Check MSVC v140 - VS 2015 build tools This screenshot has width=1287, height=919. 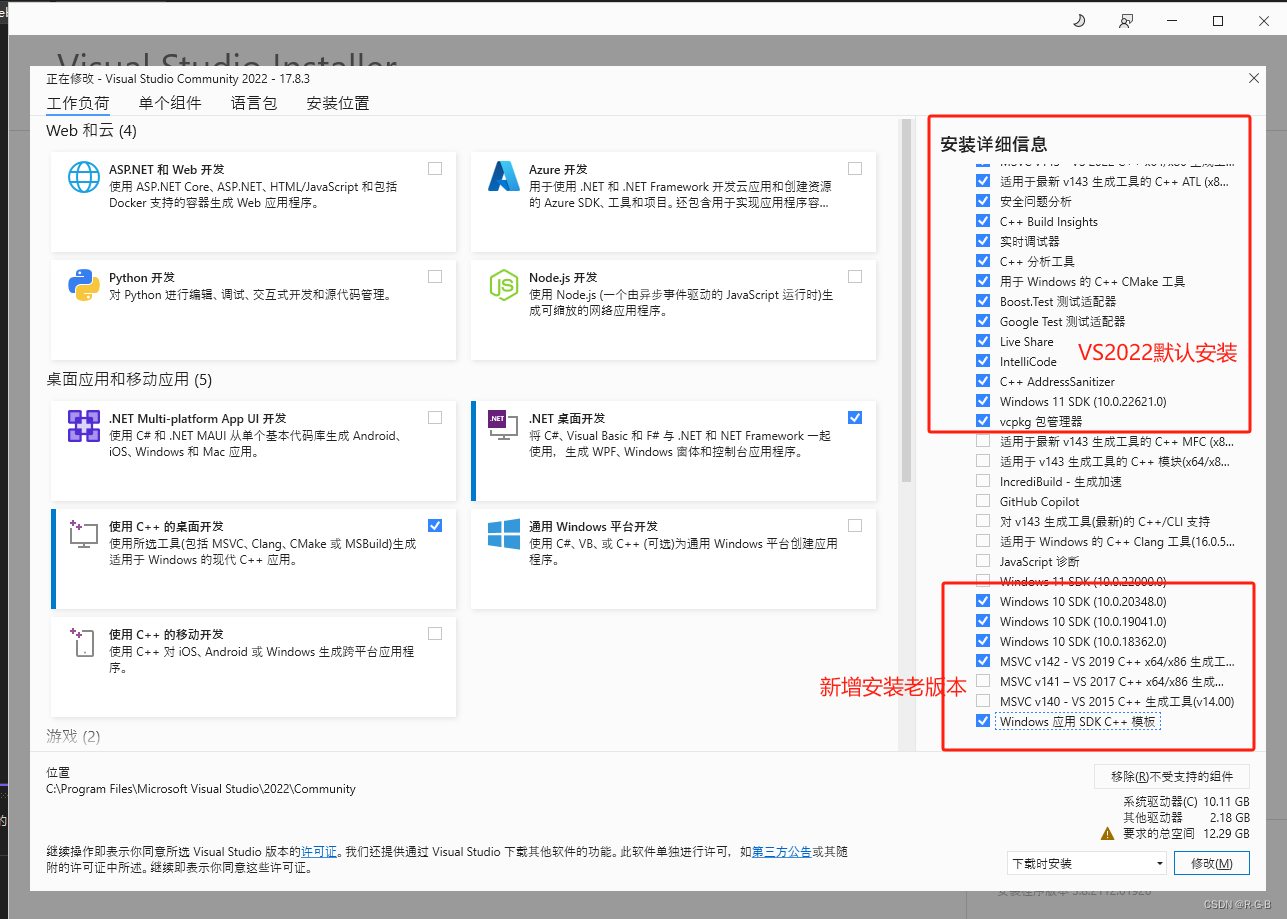tap(983, 701)
